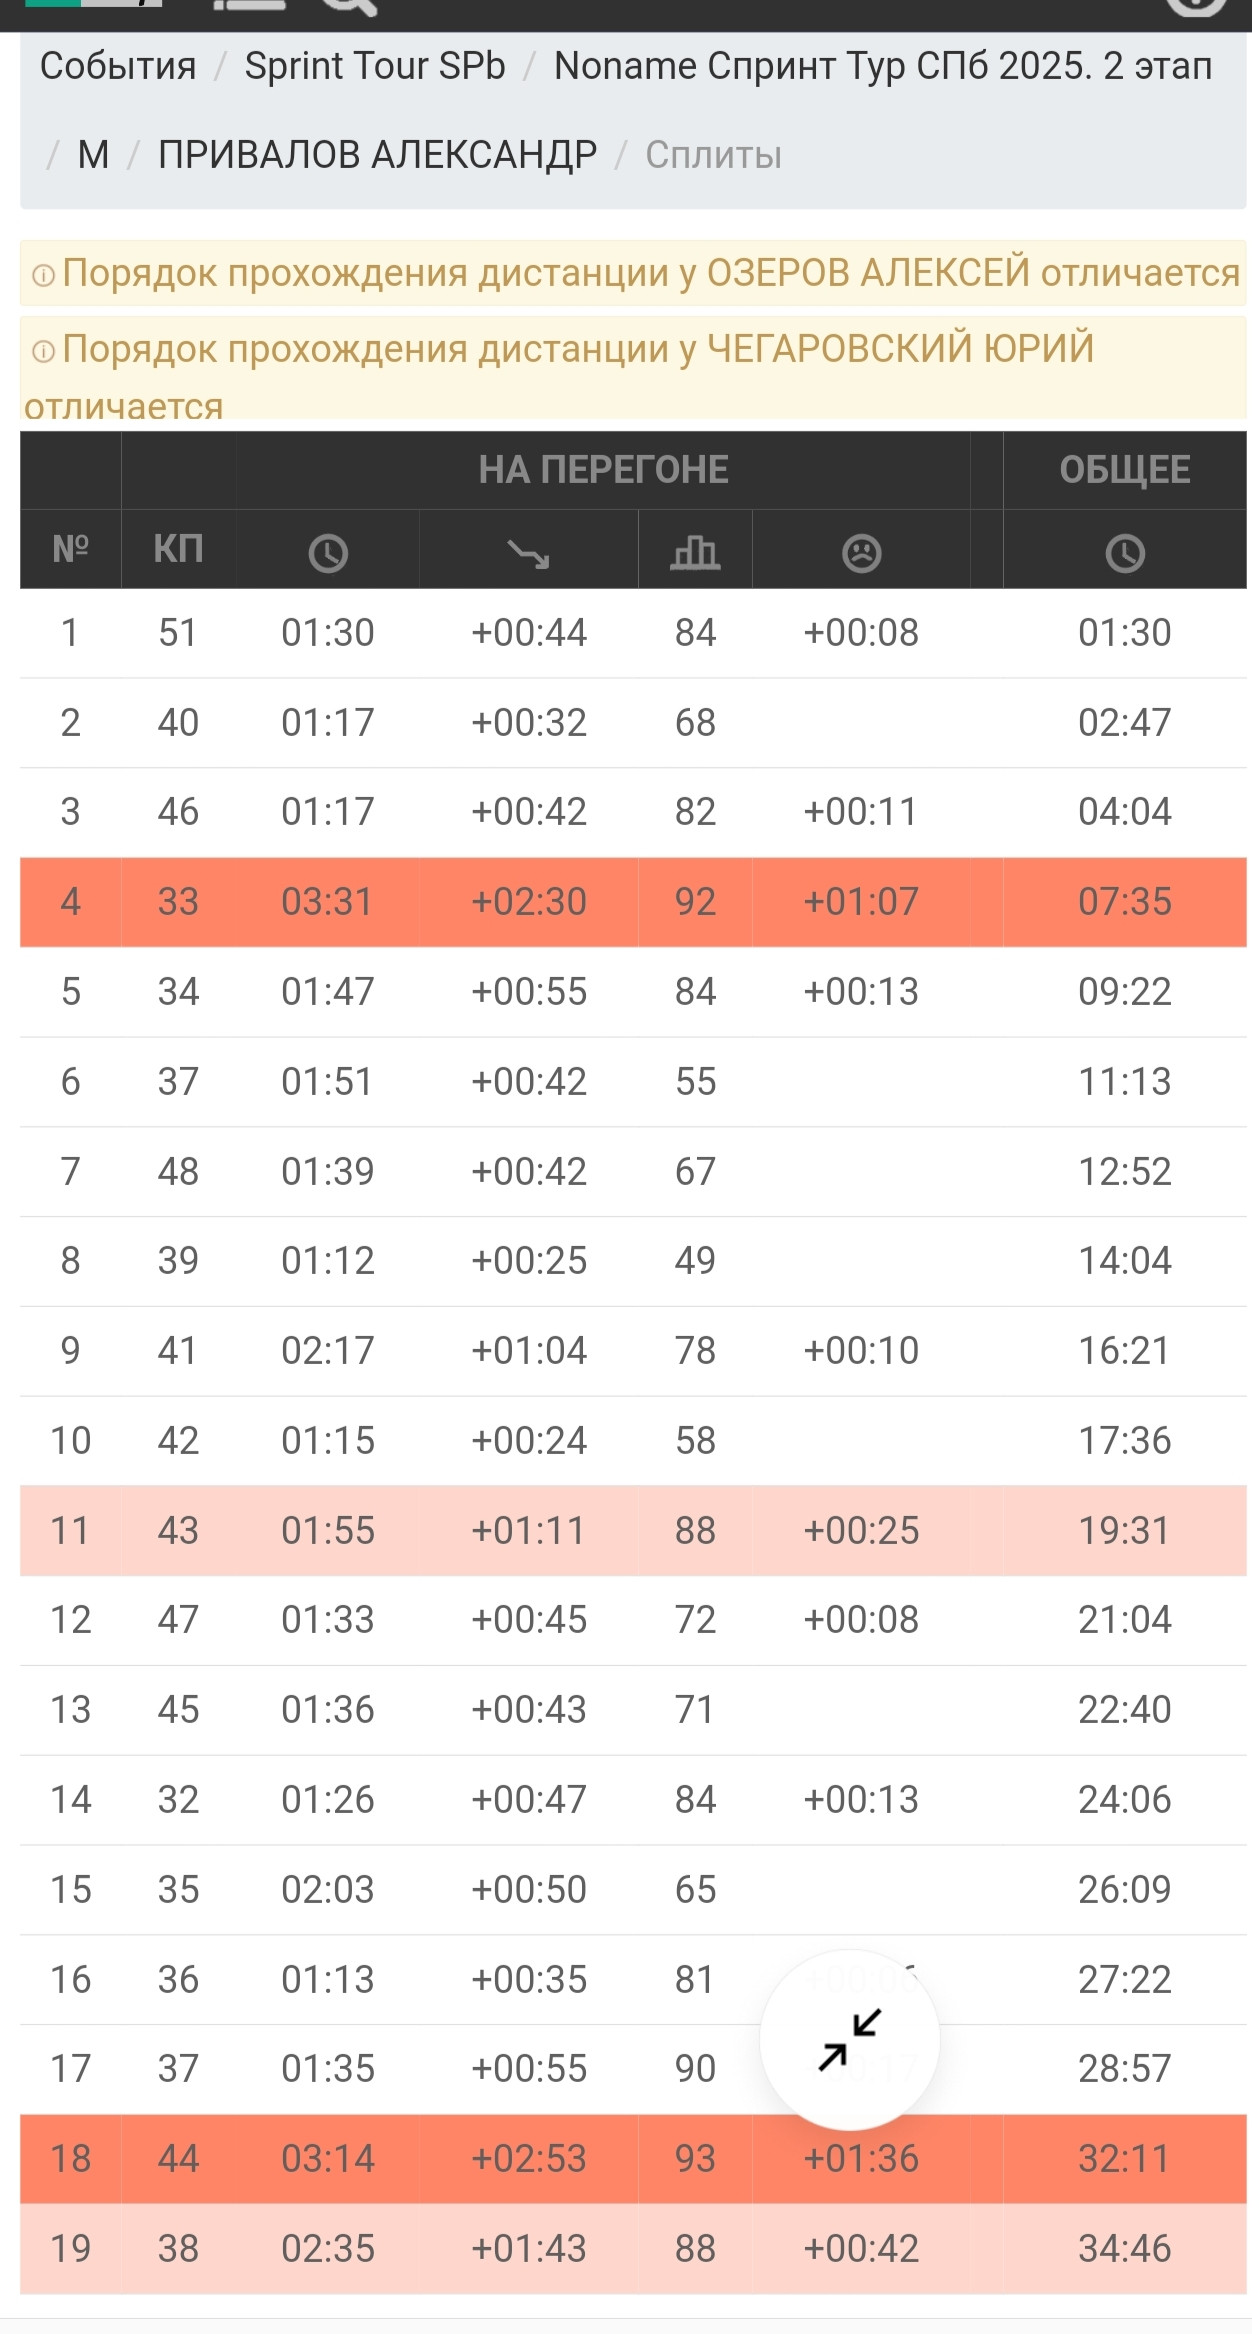This screenshot has width=1252, height=2334.
Task: Select highlighted row 4 with control 33
Action: 633,902
